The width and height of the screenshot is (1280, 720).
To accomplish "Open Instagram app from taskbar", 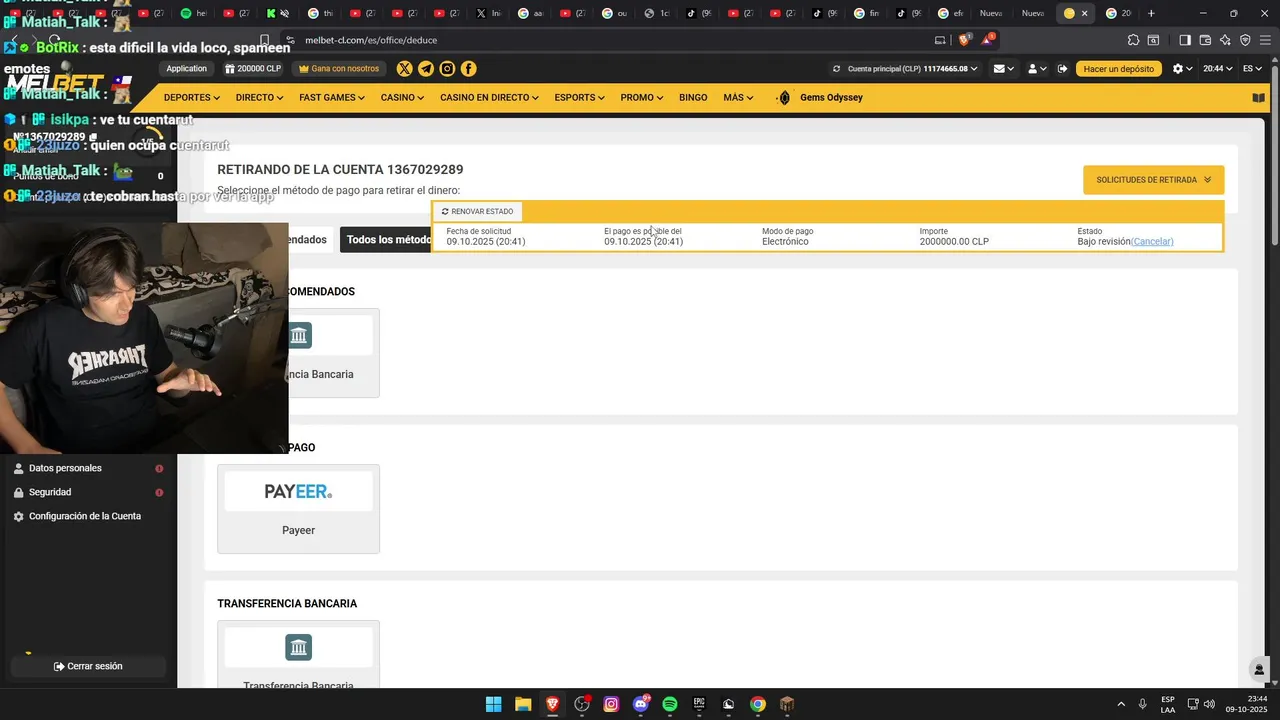I will point(611,704).
